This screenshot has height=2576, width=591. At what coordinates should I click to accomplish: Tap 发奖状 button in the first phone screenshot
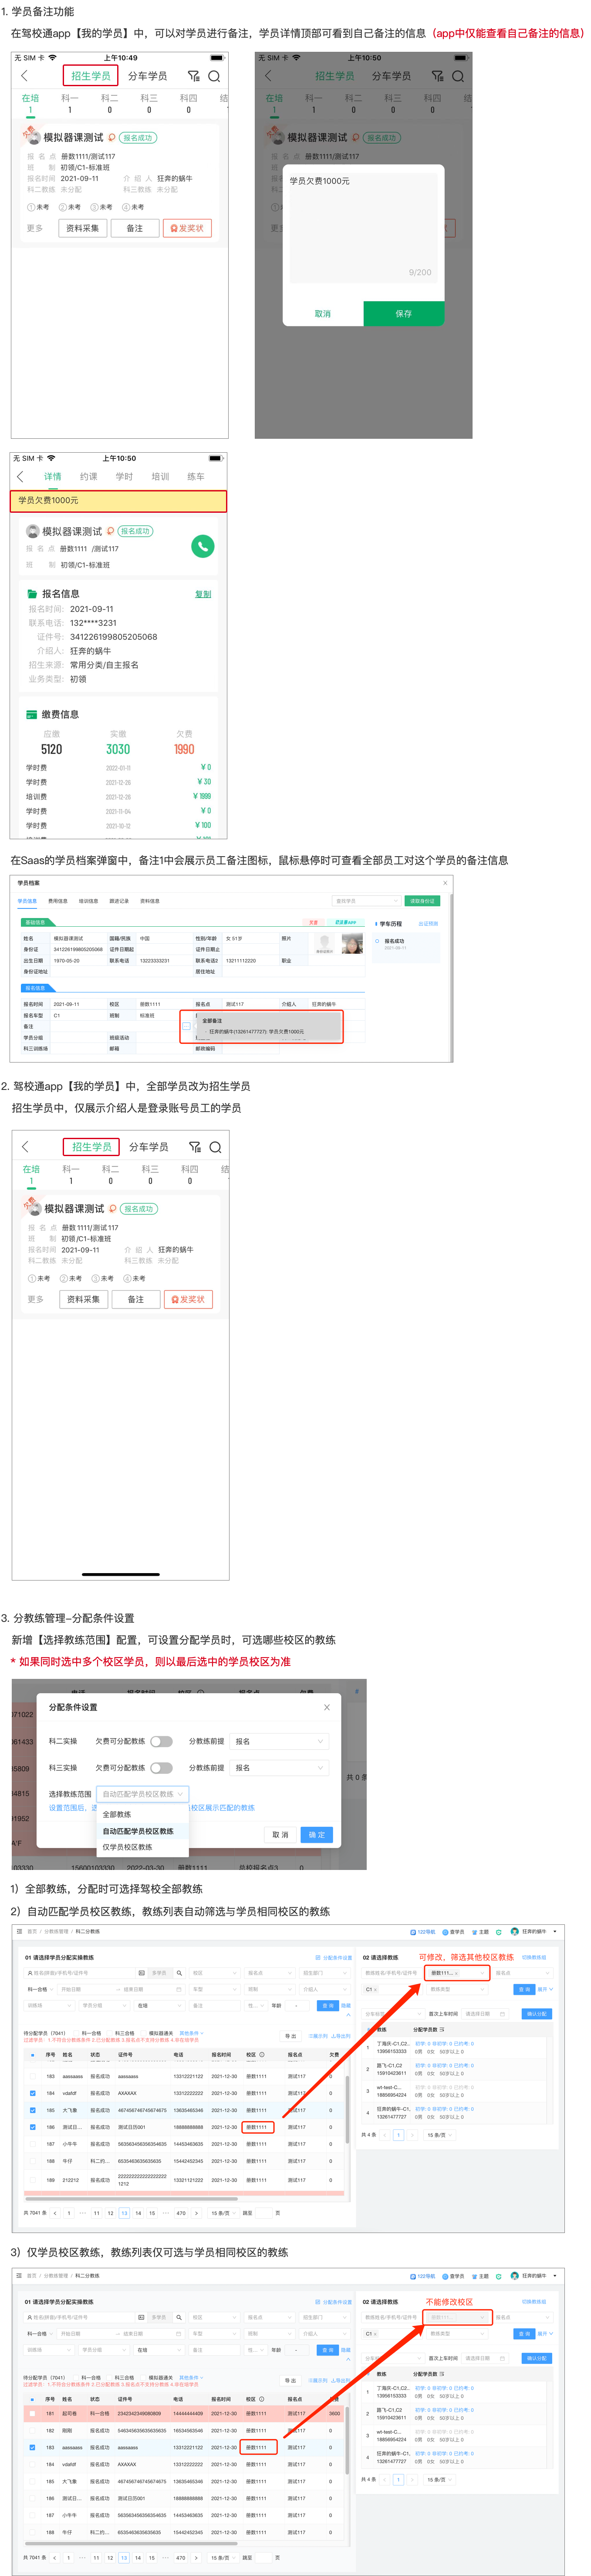point(187,228)
